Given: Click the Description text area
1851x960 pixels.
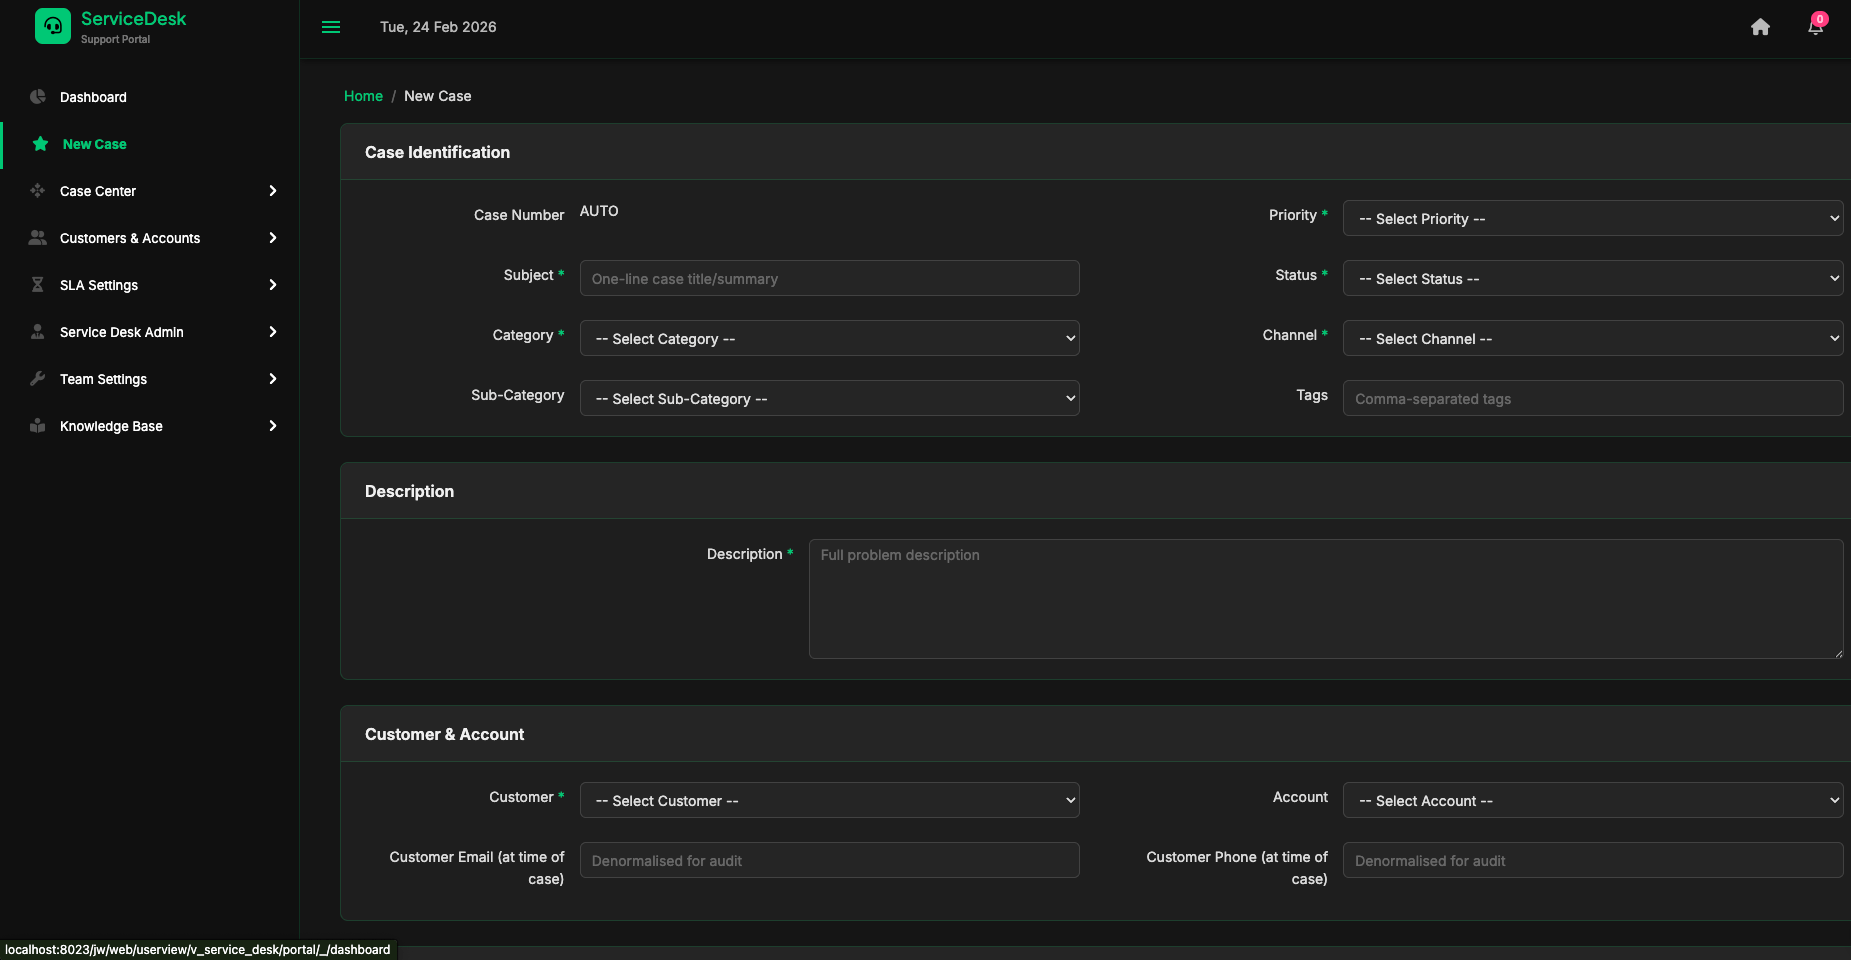Looking at the screenshot, I should (1325, 599).
